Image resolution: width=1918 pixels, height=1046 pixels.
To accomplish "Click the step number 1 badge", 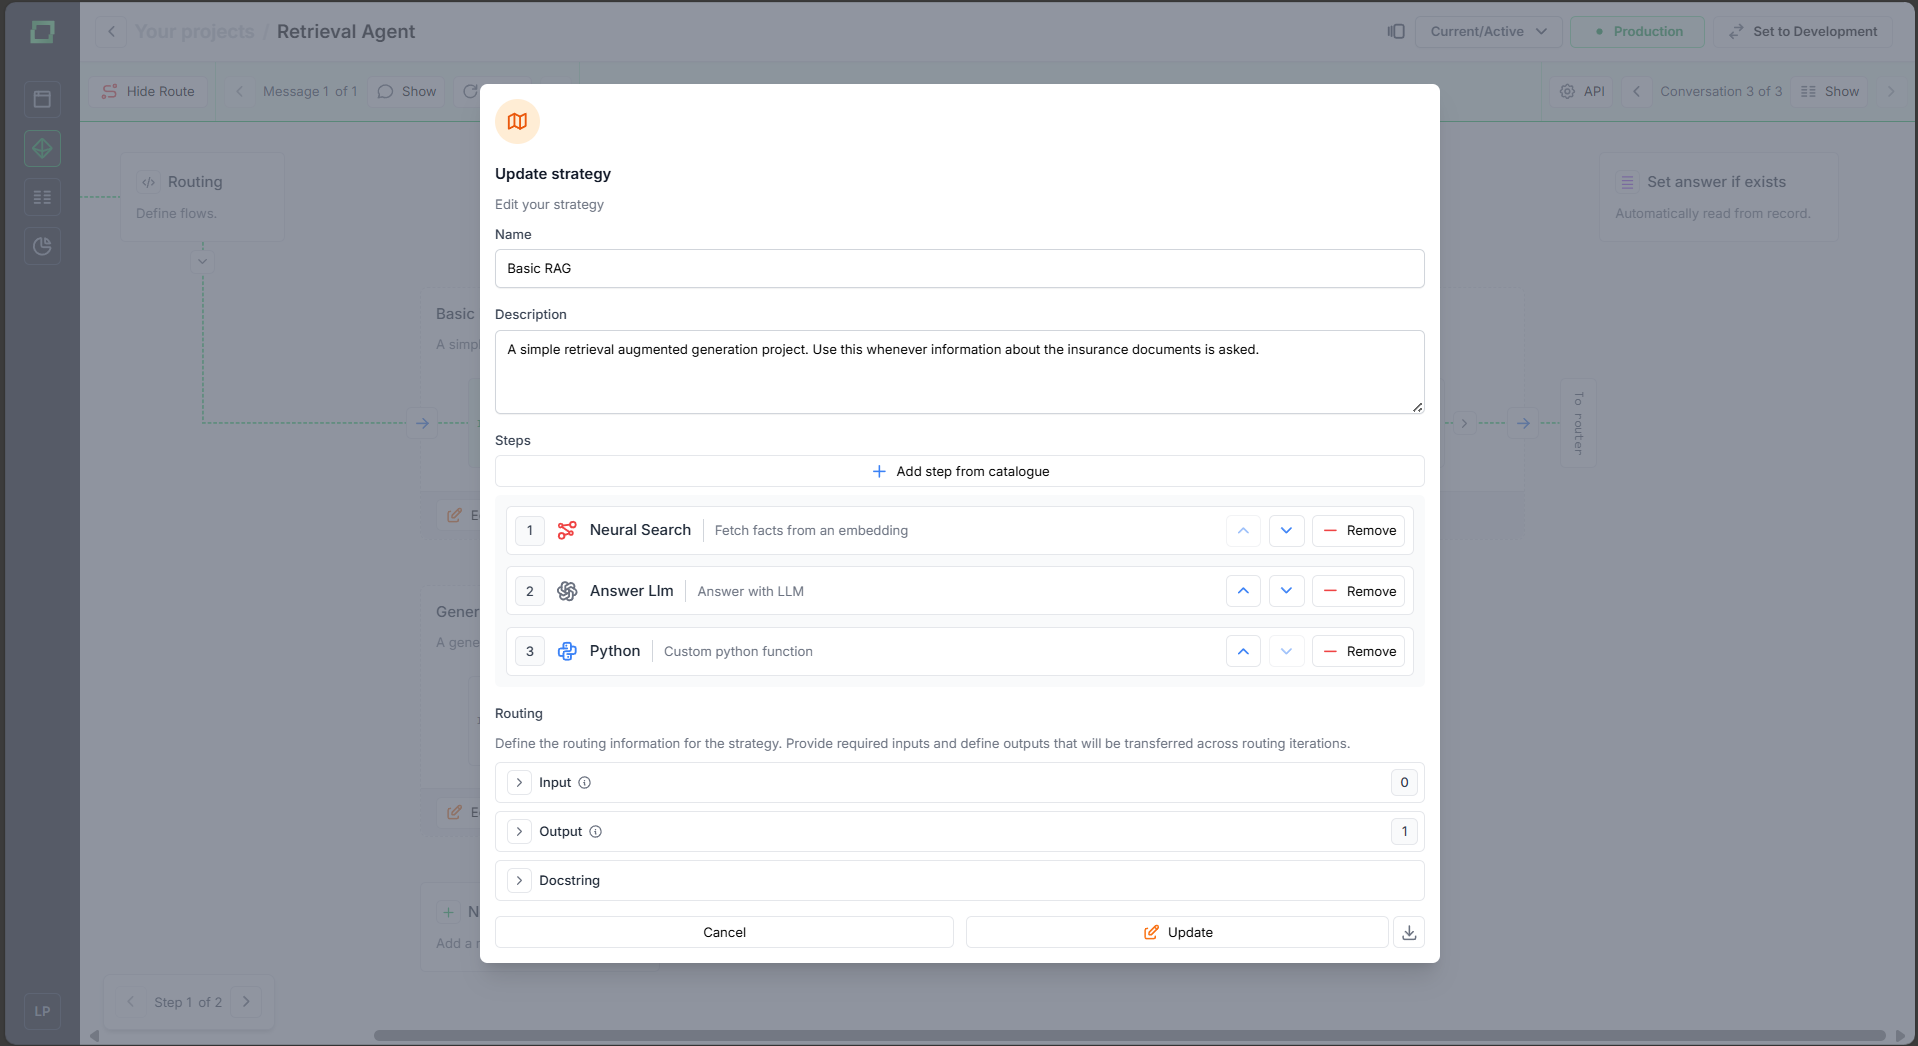I will tap(530, 530).
